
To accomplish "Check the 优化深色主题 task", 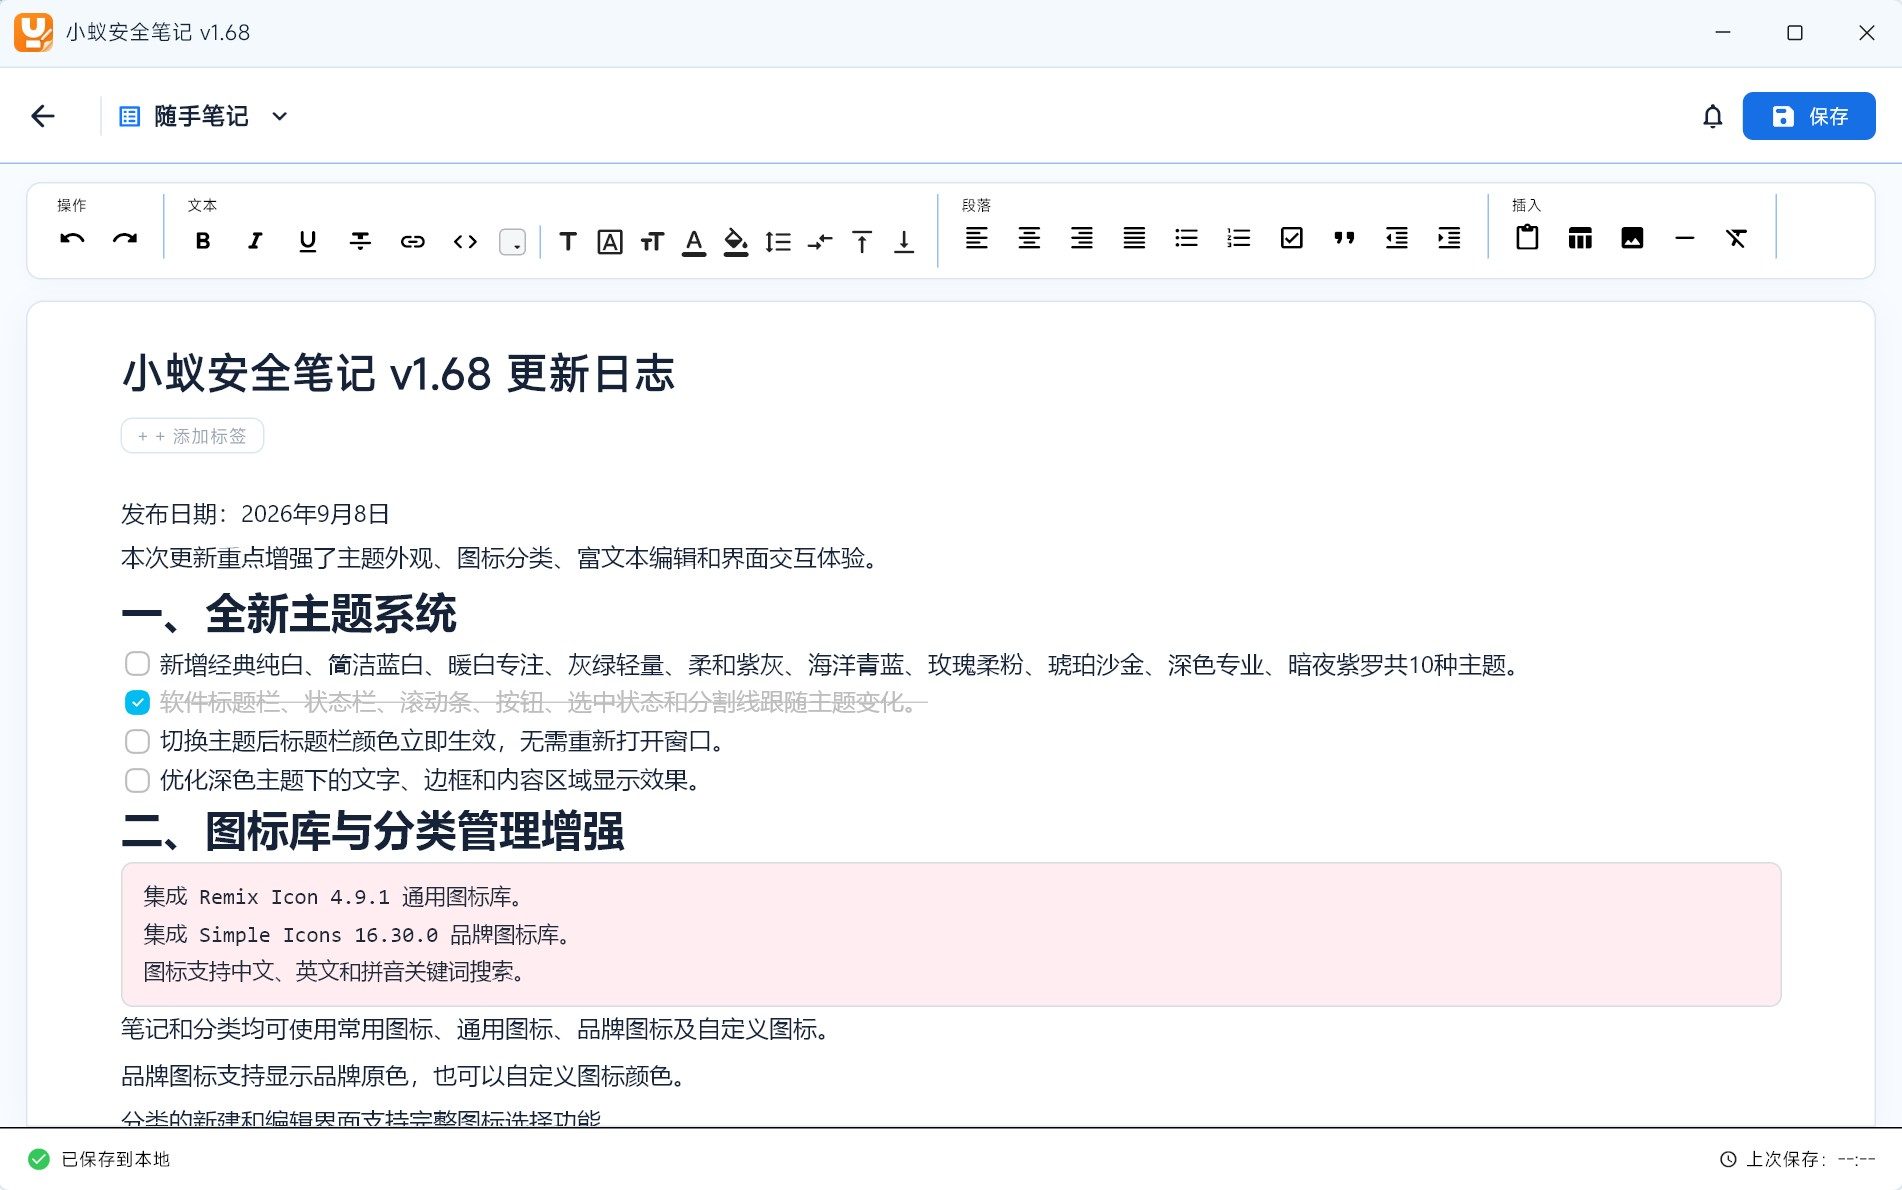I will pos(137,780).
